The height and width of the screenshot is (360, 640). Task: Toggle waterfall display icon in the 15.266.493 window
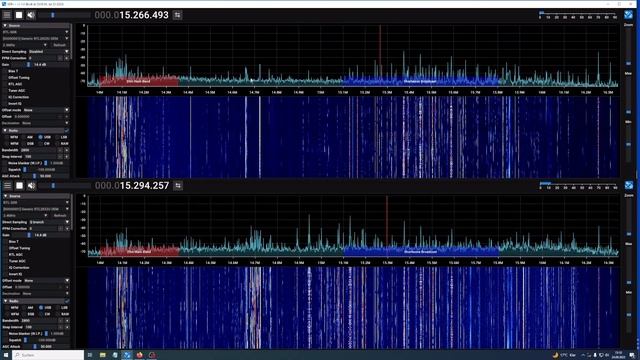[x=629, y=15]
